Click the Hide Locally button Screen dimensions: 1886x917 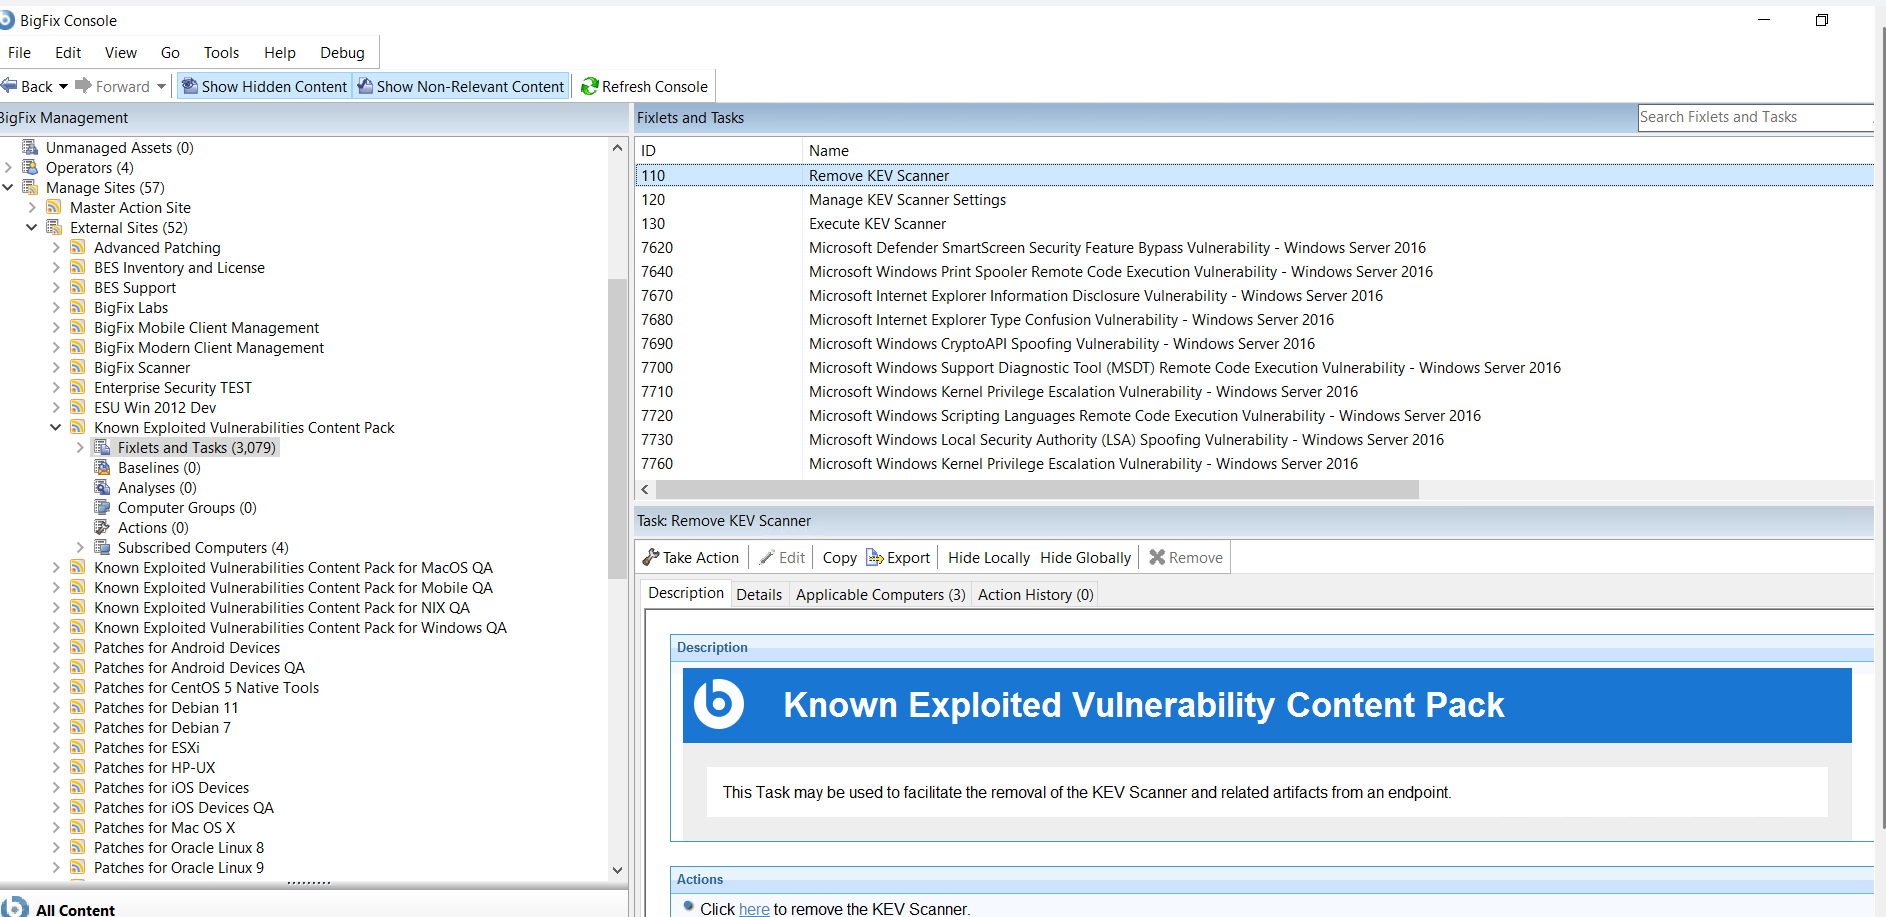pyautogui.click(x=988, y=558)
